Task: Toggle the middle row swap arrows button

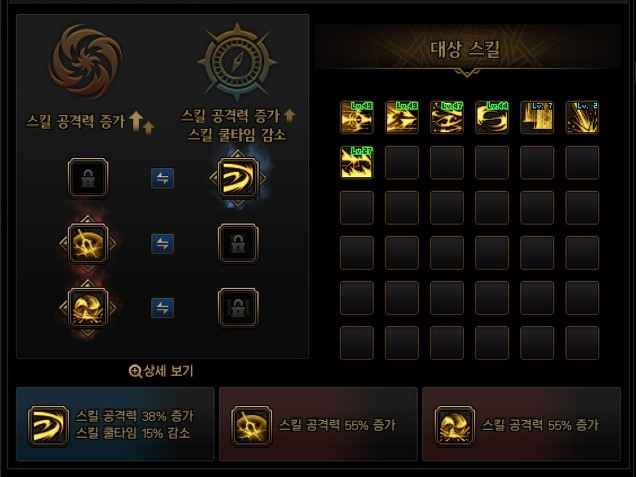Action: pyautogui.click(x=163, y=243)
